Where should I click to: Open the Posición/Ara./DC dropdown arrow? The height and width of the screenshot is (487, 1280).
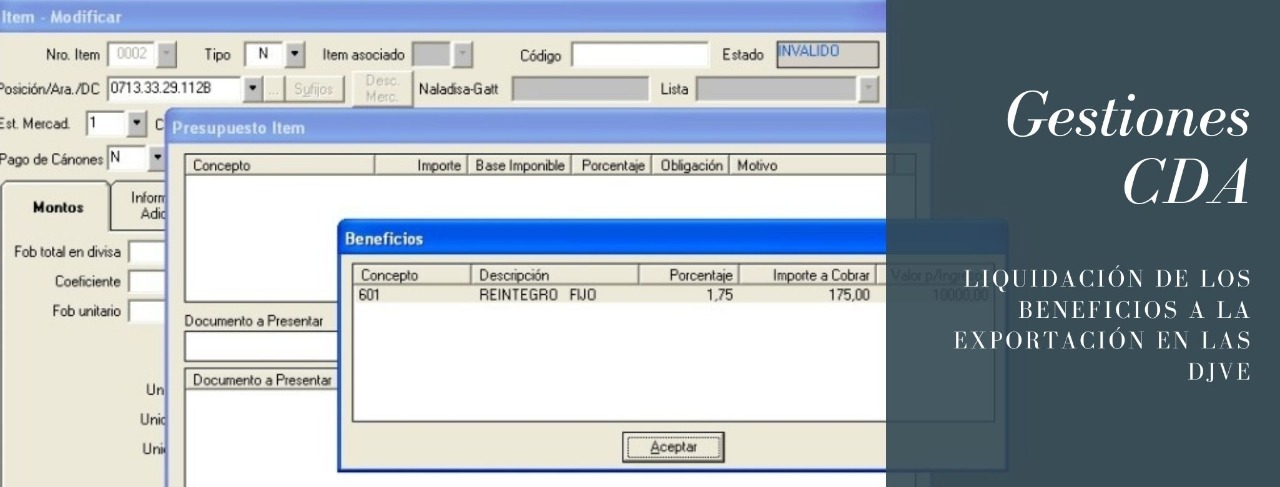(x=253, y=87)
